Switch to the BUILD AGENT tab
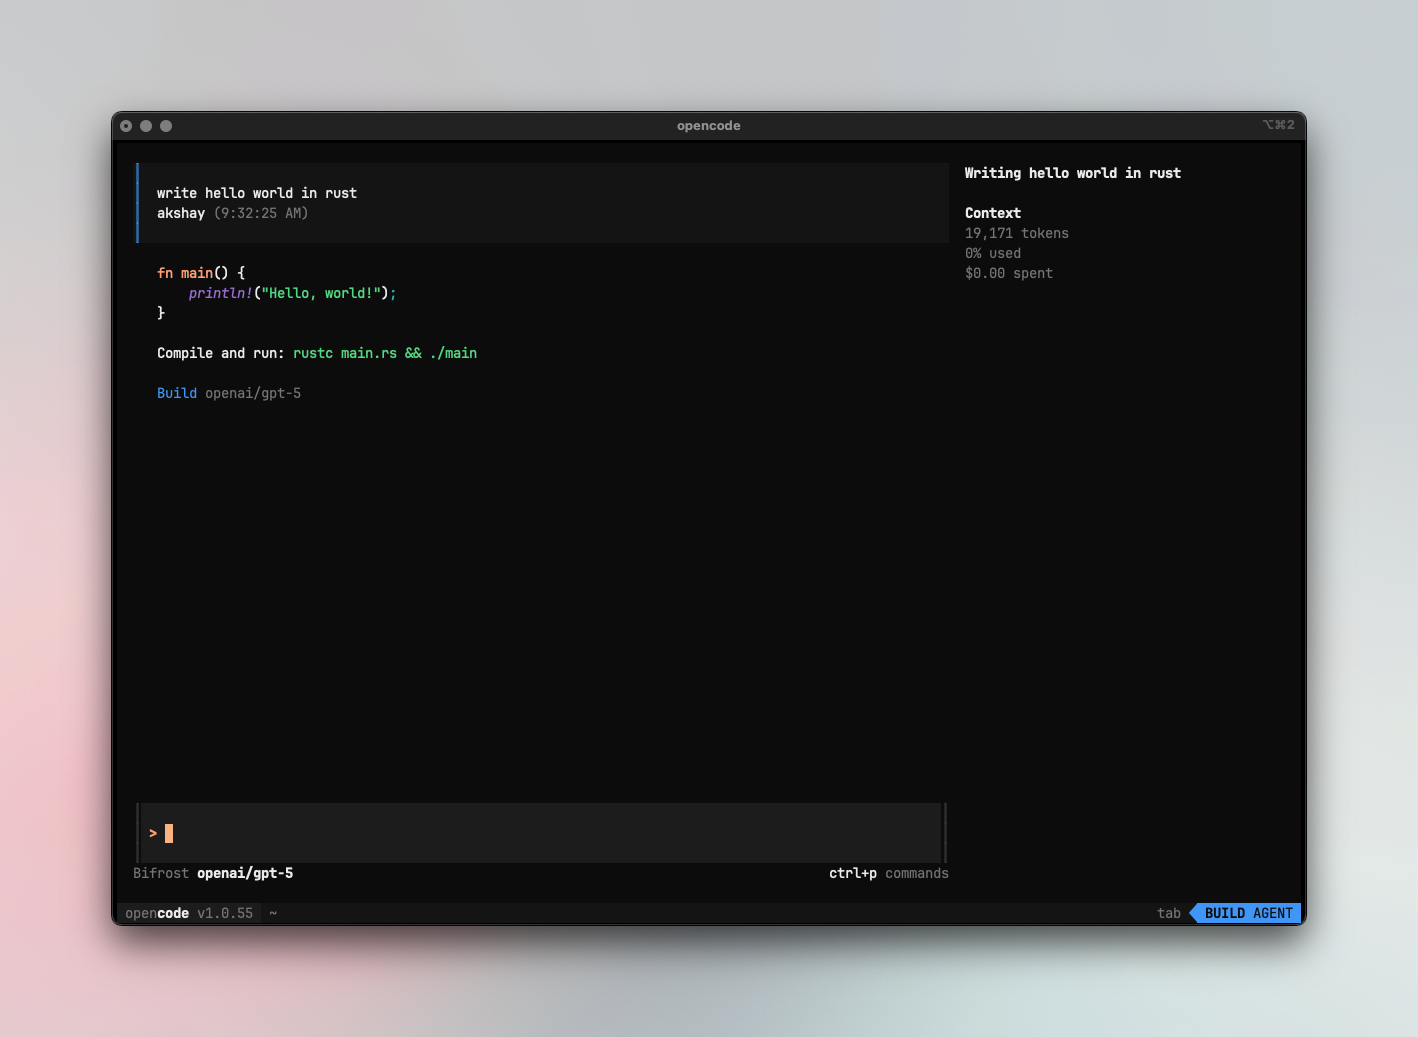This screenshot has width=1418, height=1037. coord(1247,913)
